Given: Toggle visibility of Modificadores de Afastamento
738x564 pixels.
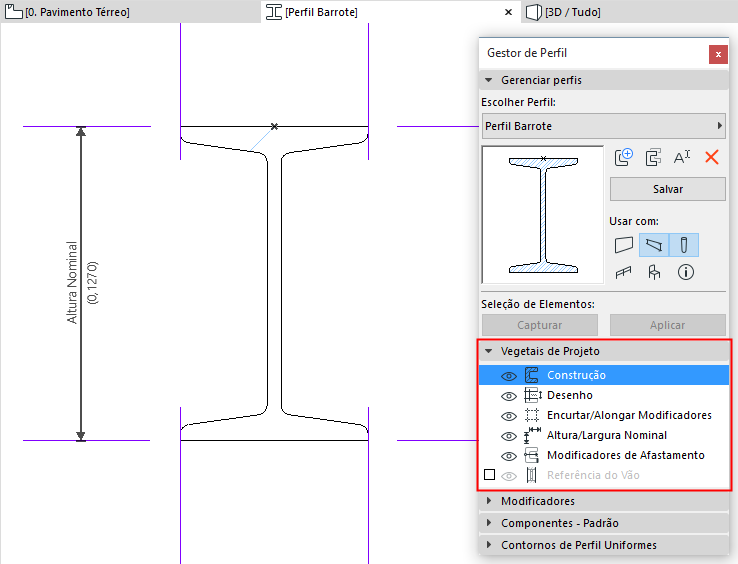Looking at the screenshot, I should tap(509, 456).
